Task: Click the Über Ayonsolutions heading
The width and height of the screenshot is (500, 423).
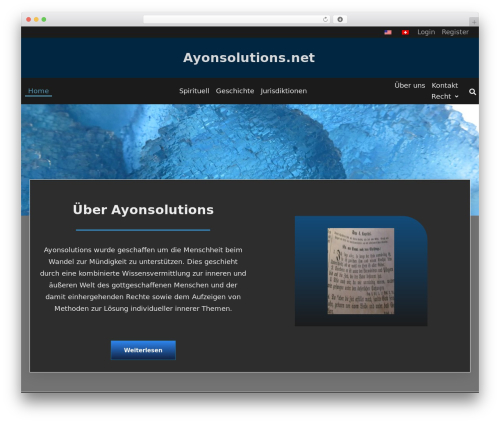Action: pyautogui.click(x=143, y=210)
